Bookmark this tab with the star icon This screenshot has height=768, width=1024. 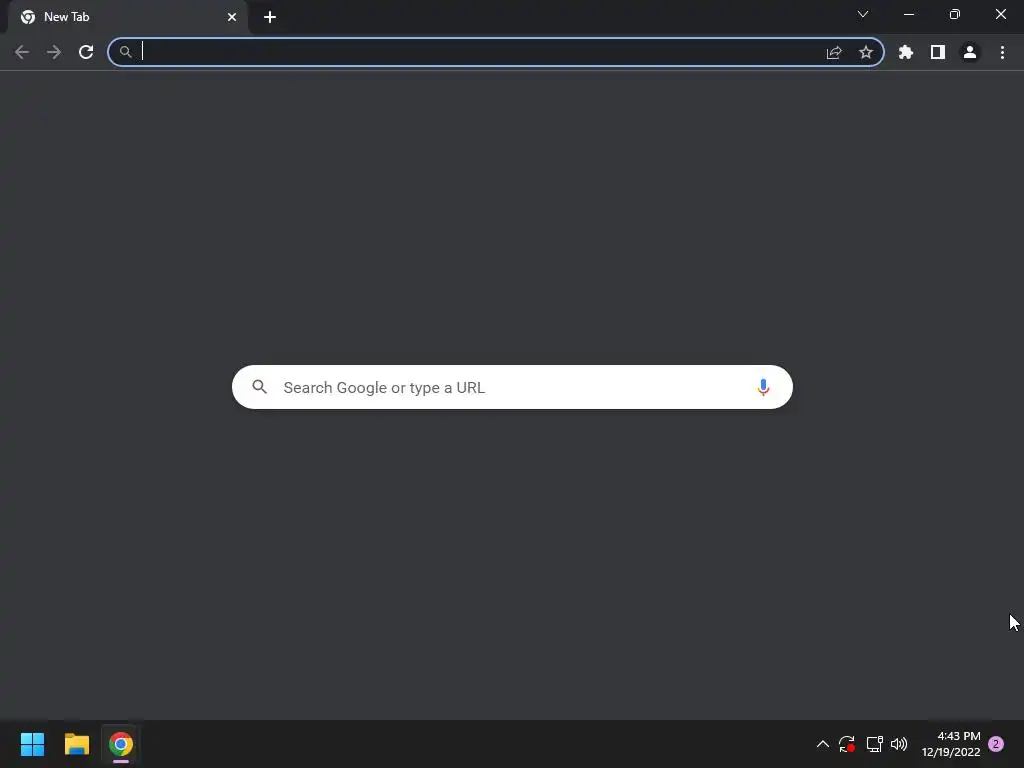pyautogui.click(x=866, y=52)
